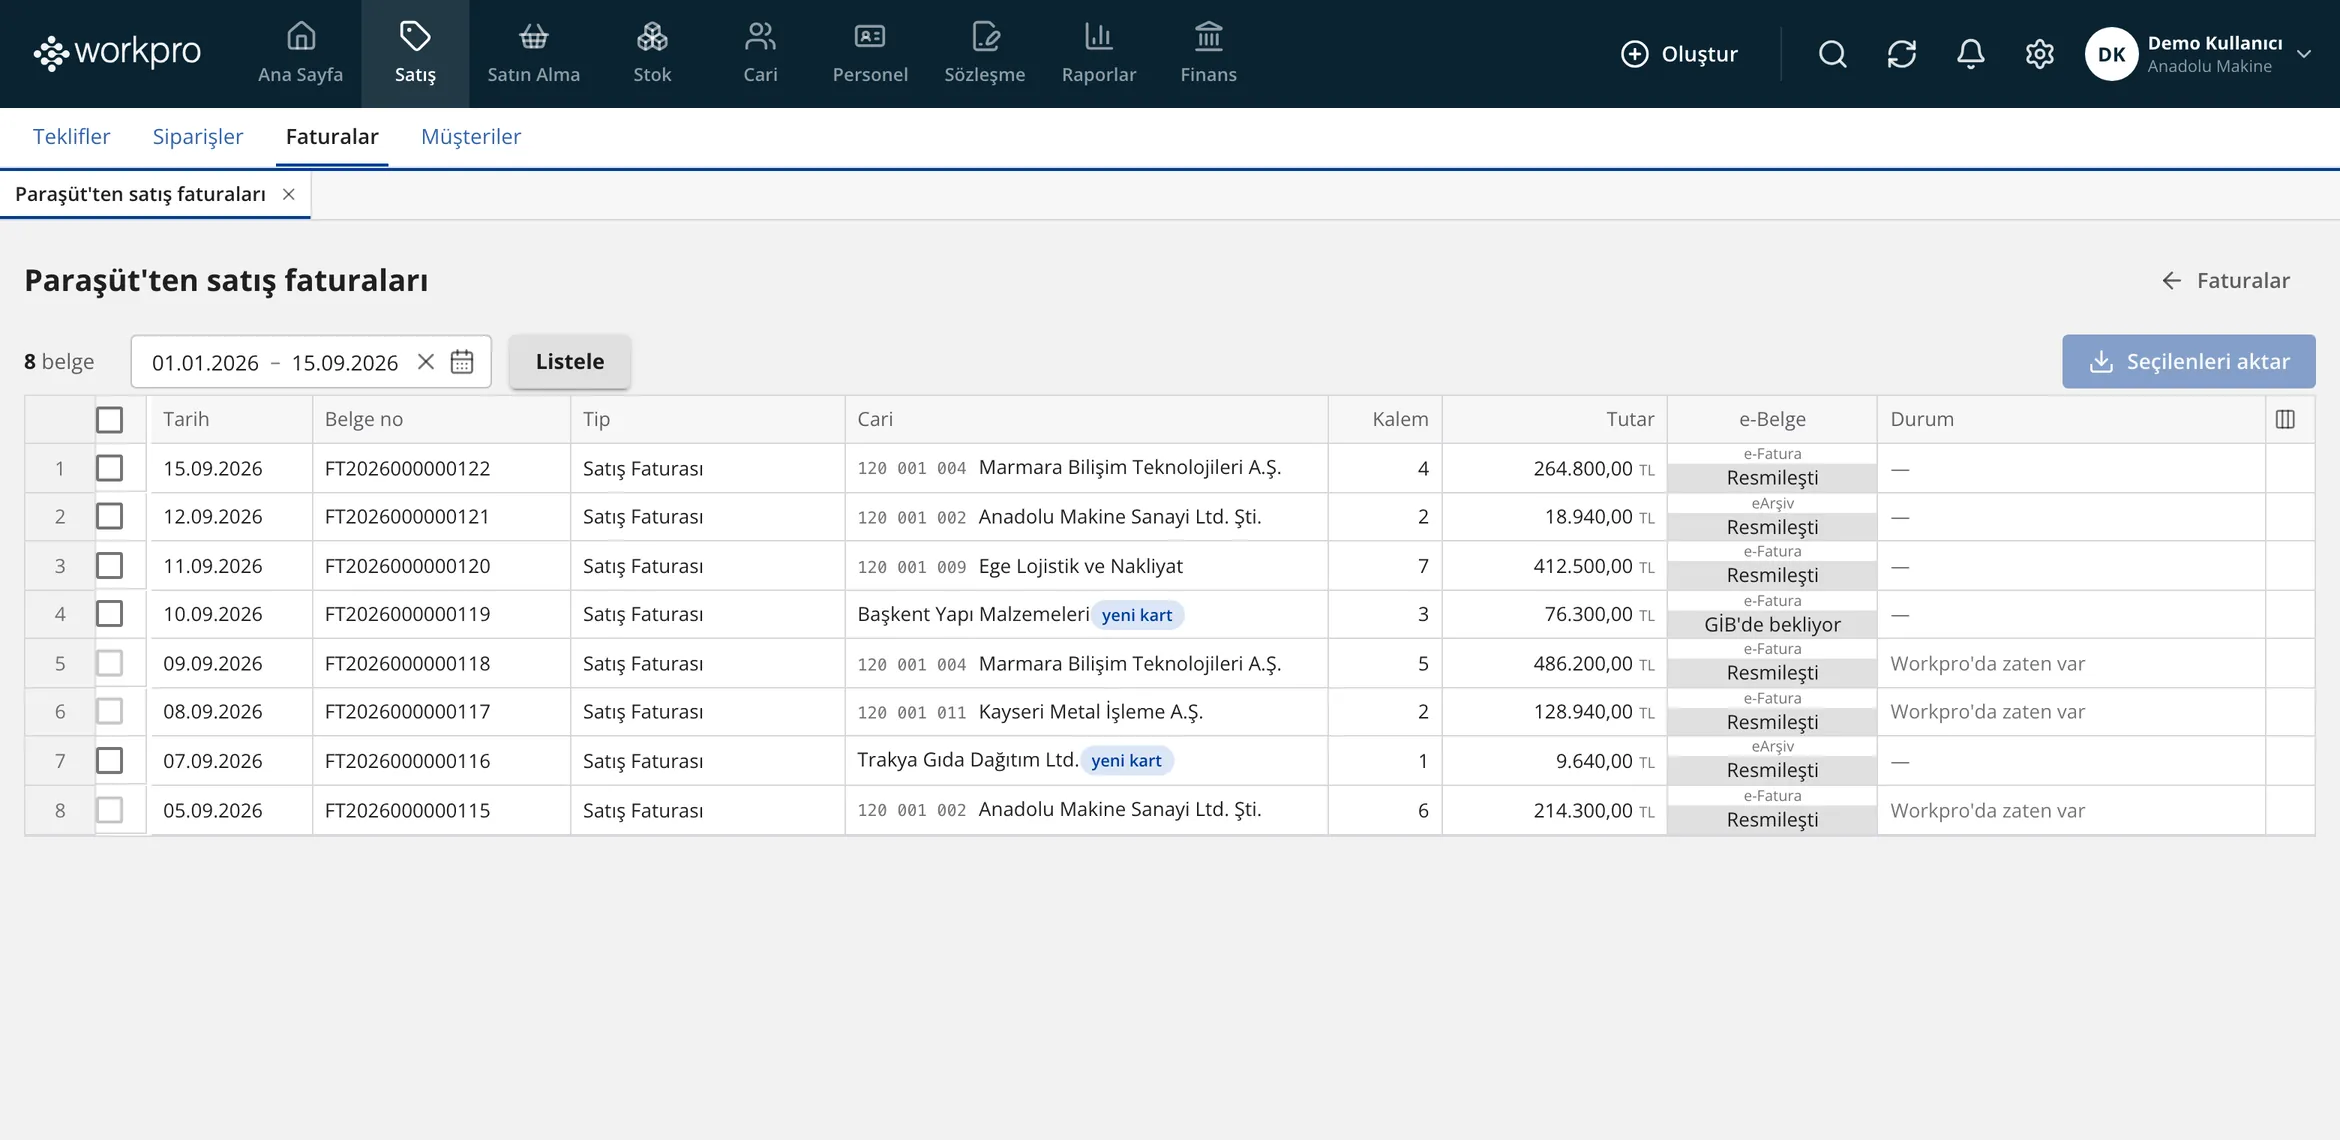Viewport: 2340px width, 1140px height.
Task: Open the settings gear icon
Action: point(2039,54)
